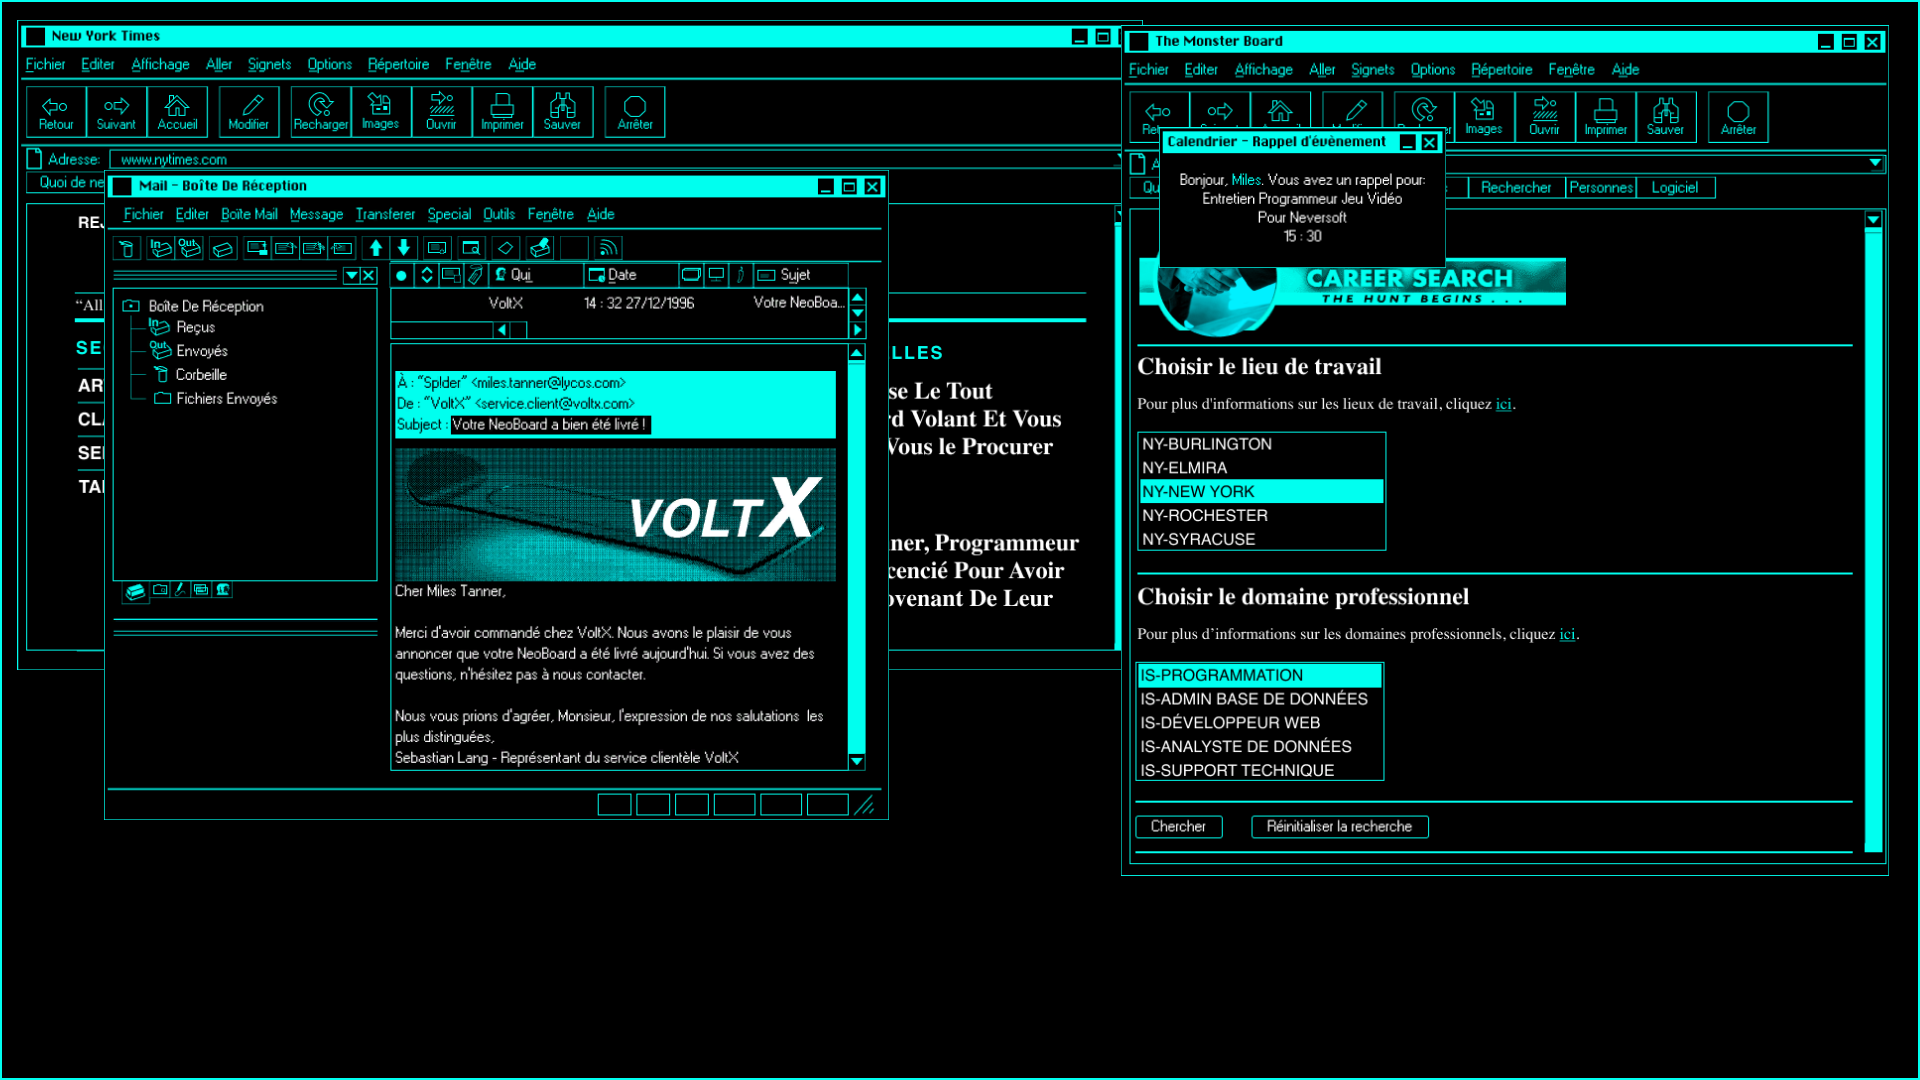This screenshot has width=1920, height=1080.
Task: Click the mail message vertical scrollbar down arrow
Action: pyautogui.click(x=857, y=761)
